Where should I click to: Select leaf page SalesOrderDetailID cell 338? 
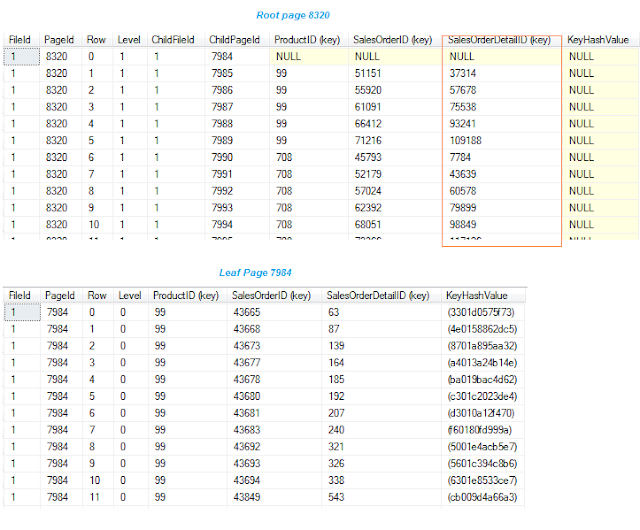point(382,481)
